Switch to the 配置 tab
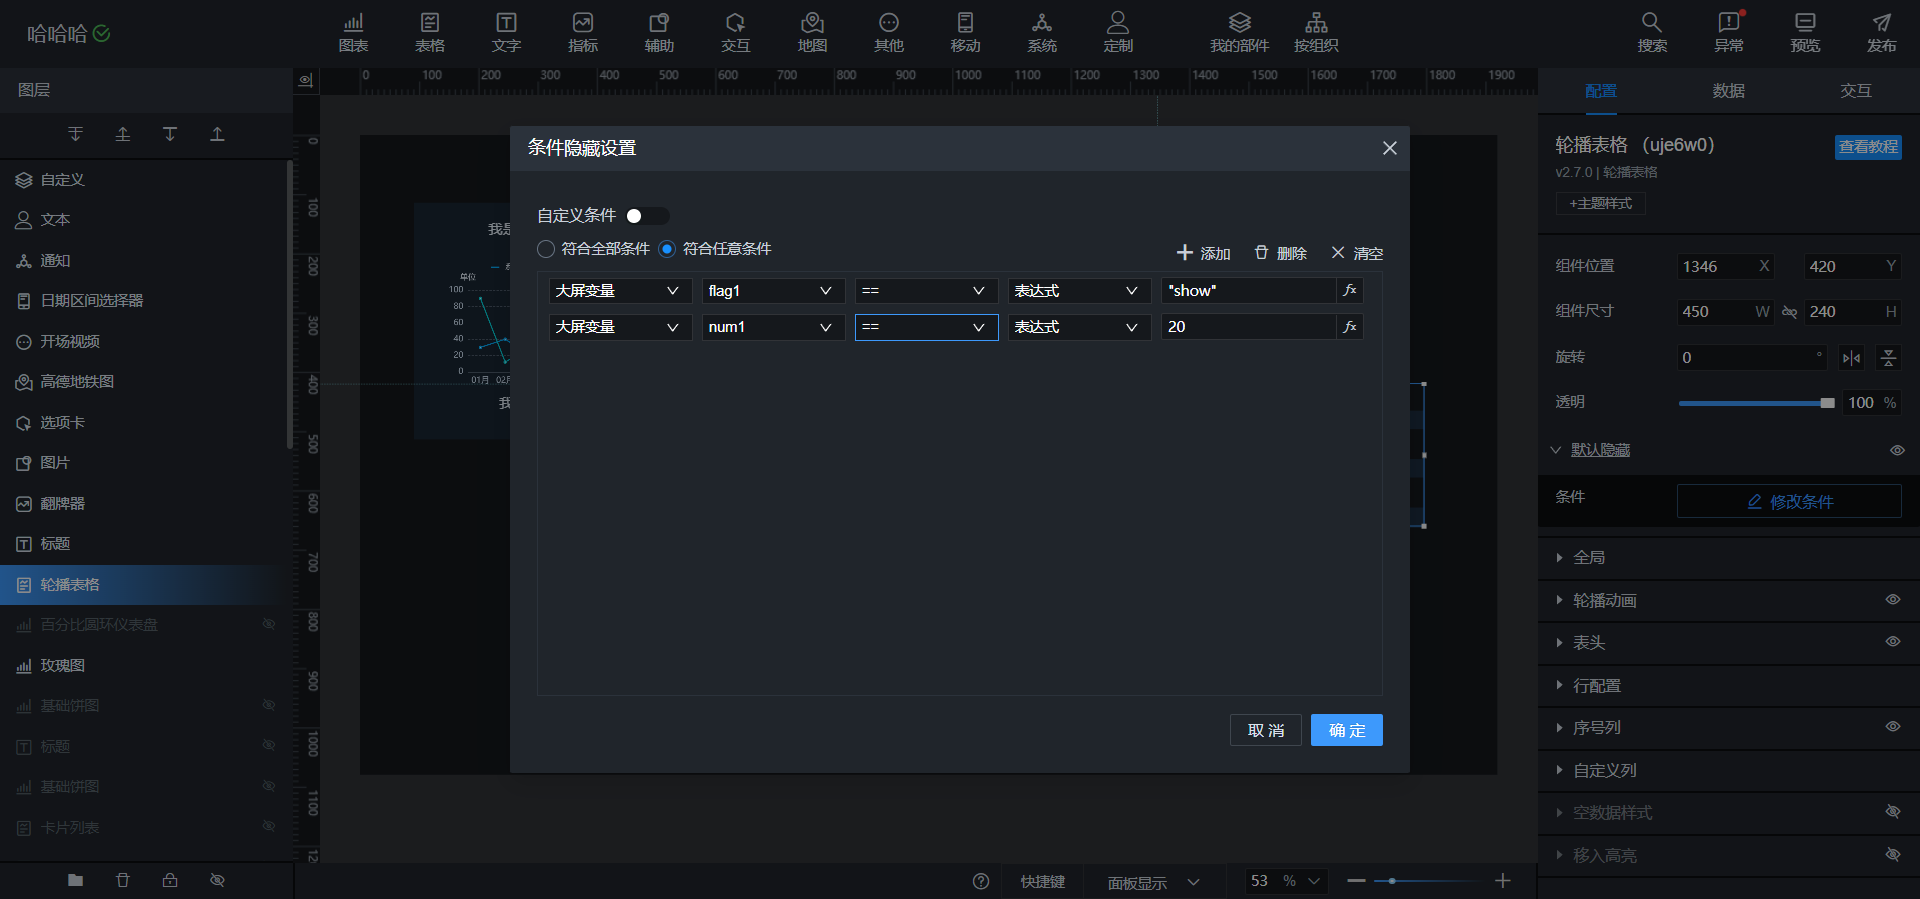Viewport: 1920px width, 899px height. [1601, 91]
